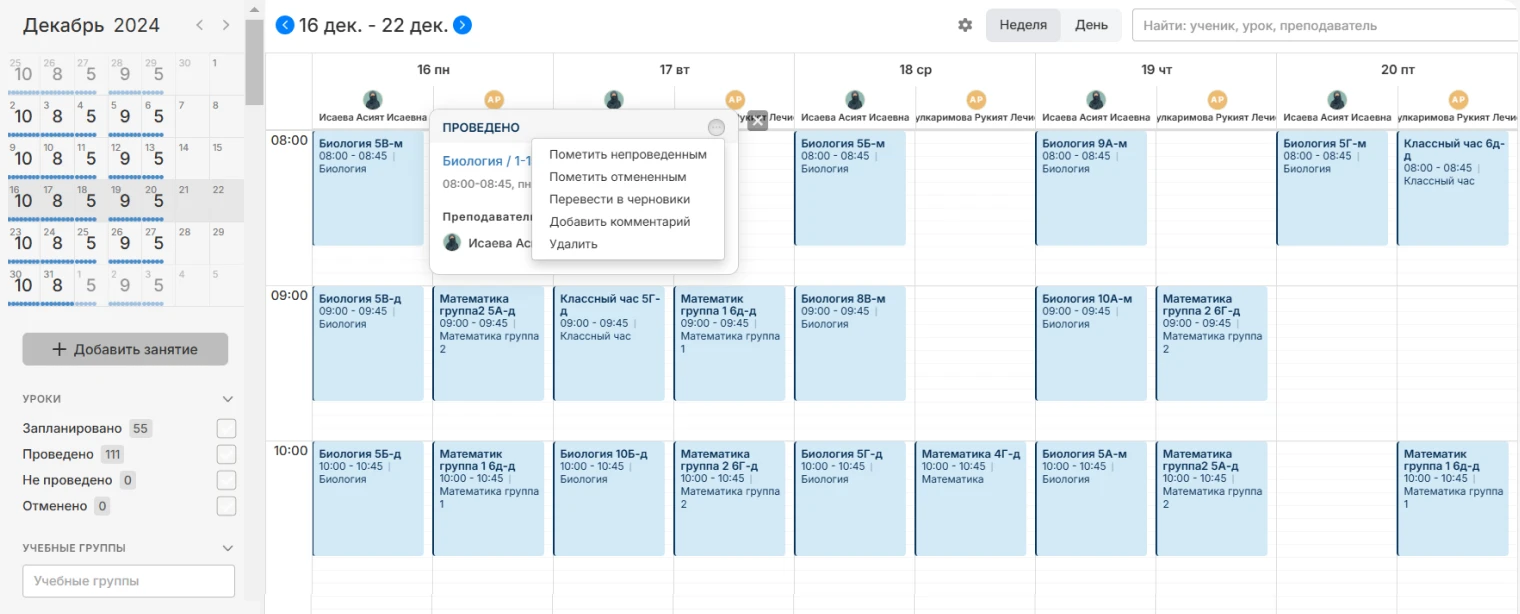This screenshot has width=1520, height=614.
Task: Go to next week using blue arrow
Action: 462,25
